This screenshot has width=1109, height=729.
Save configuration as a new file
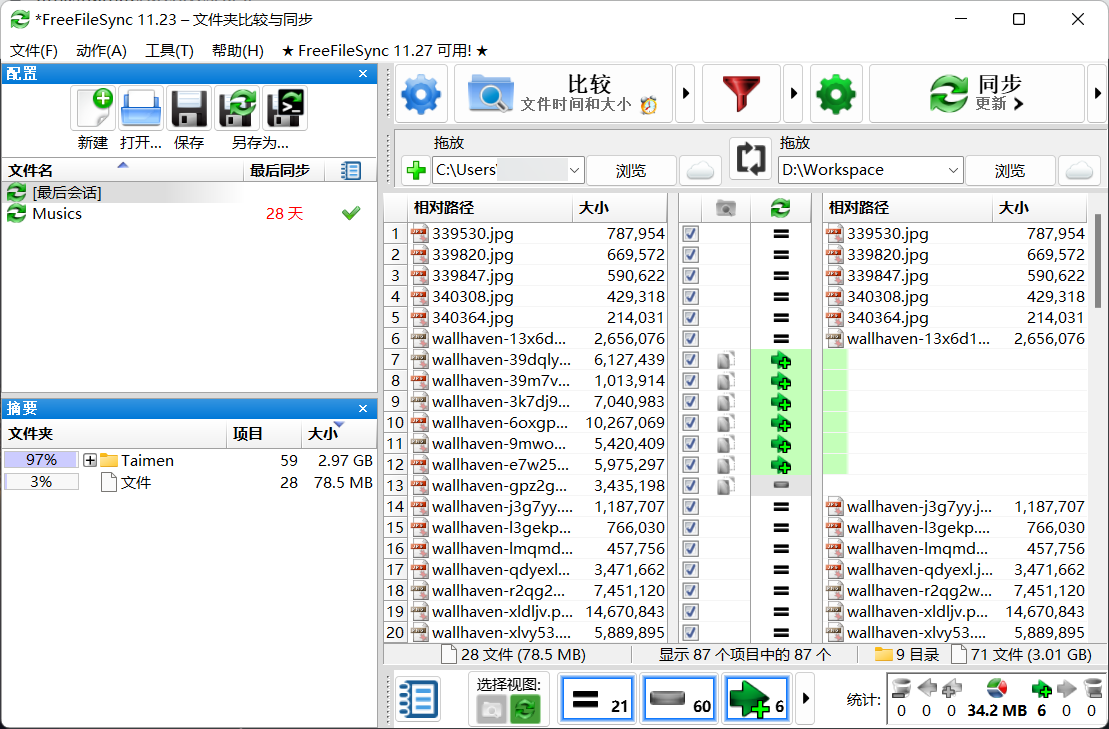[x=237, y=108]
